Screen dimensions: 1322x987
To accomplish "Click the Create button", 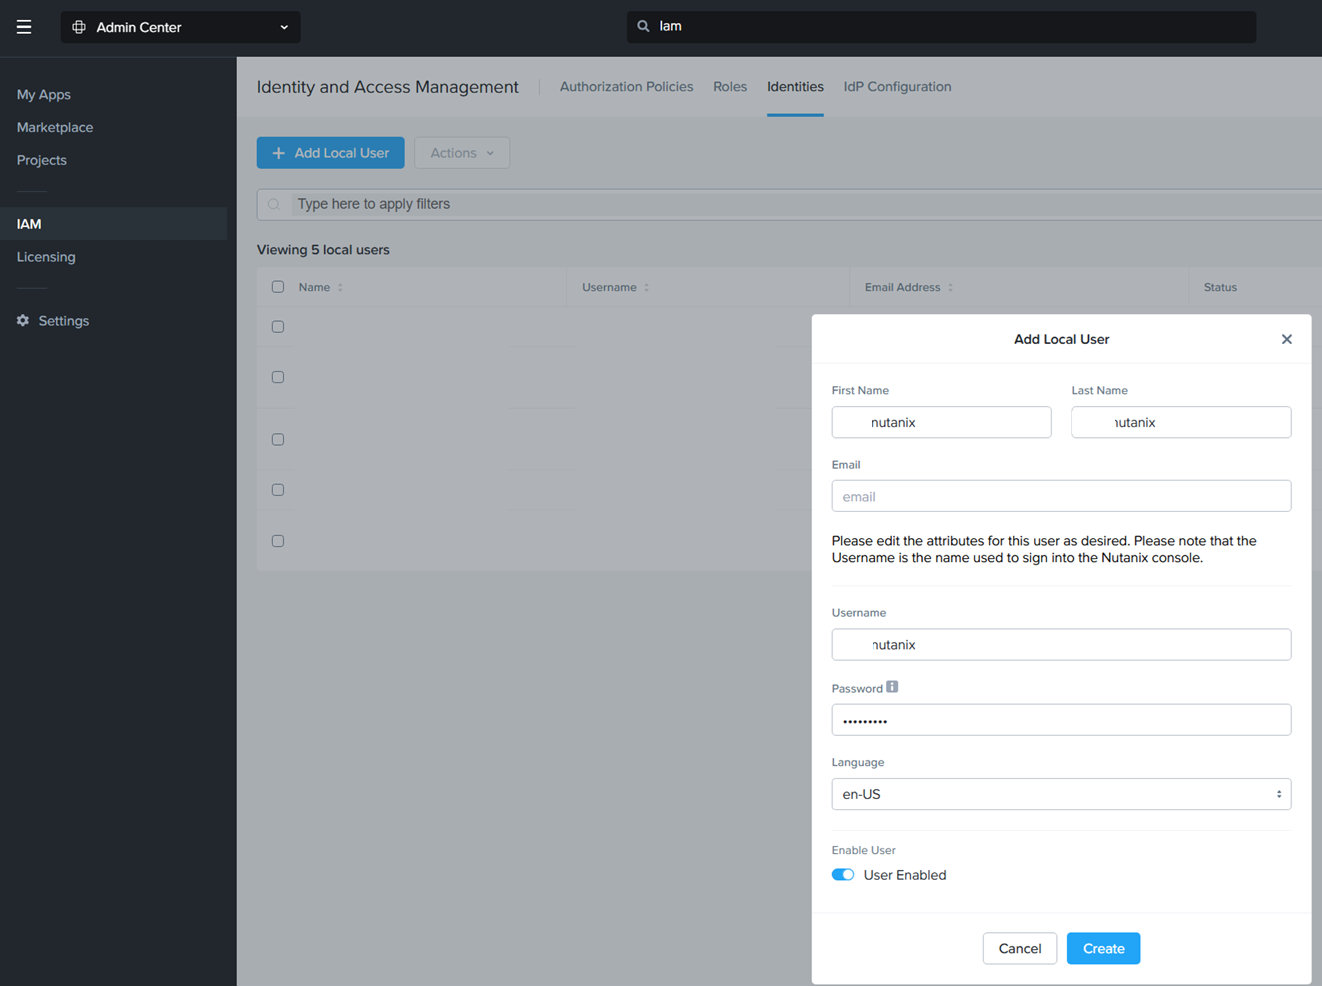I will coord(1102,948).
